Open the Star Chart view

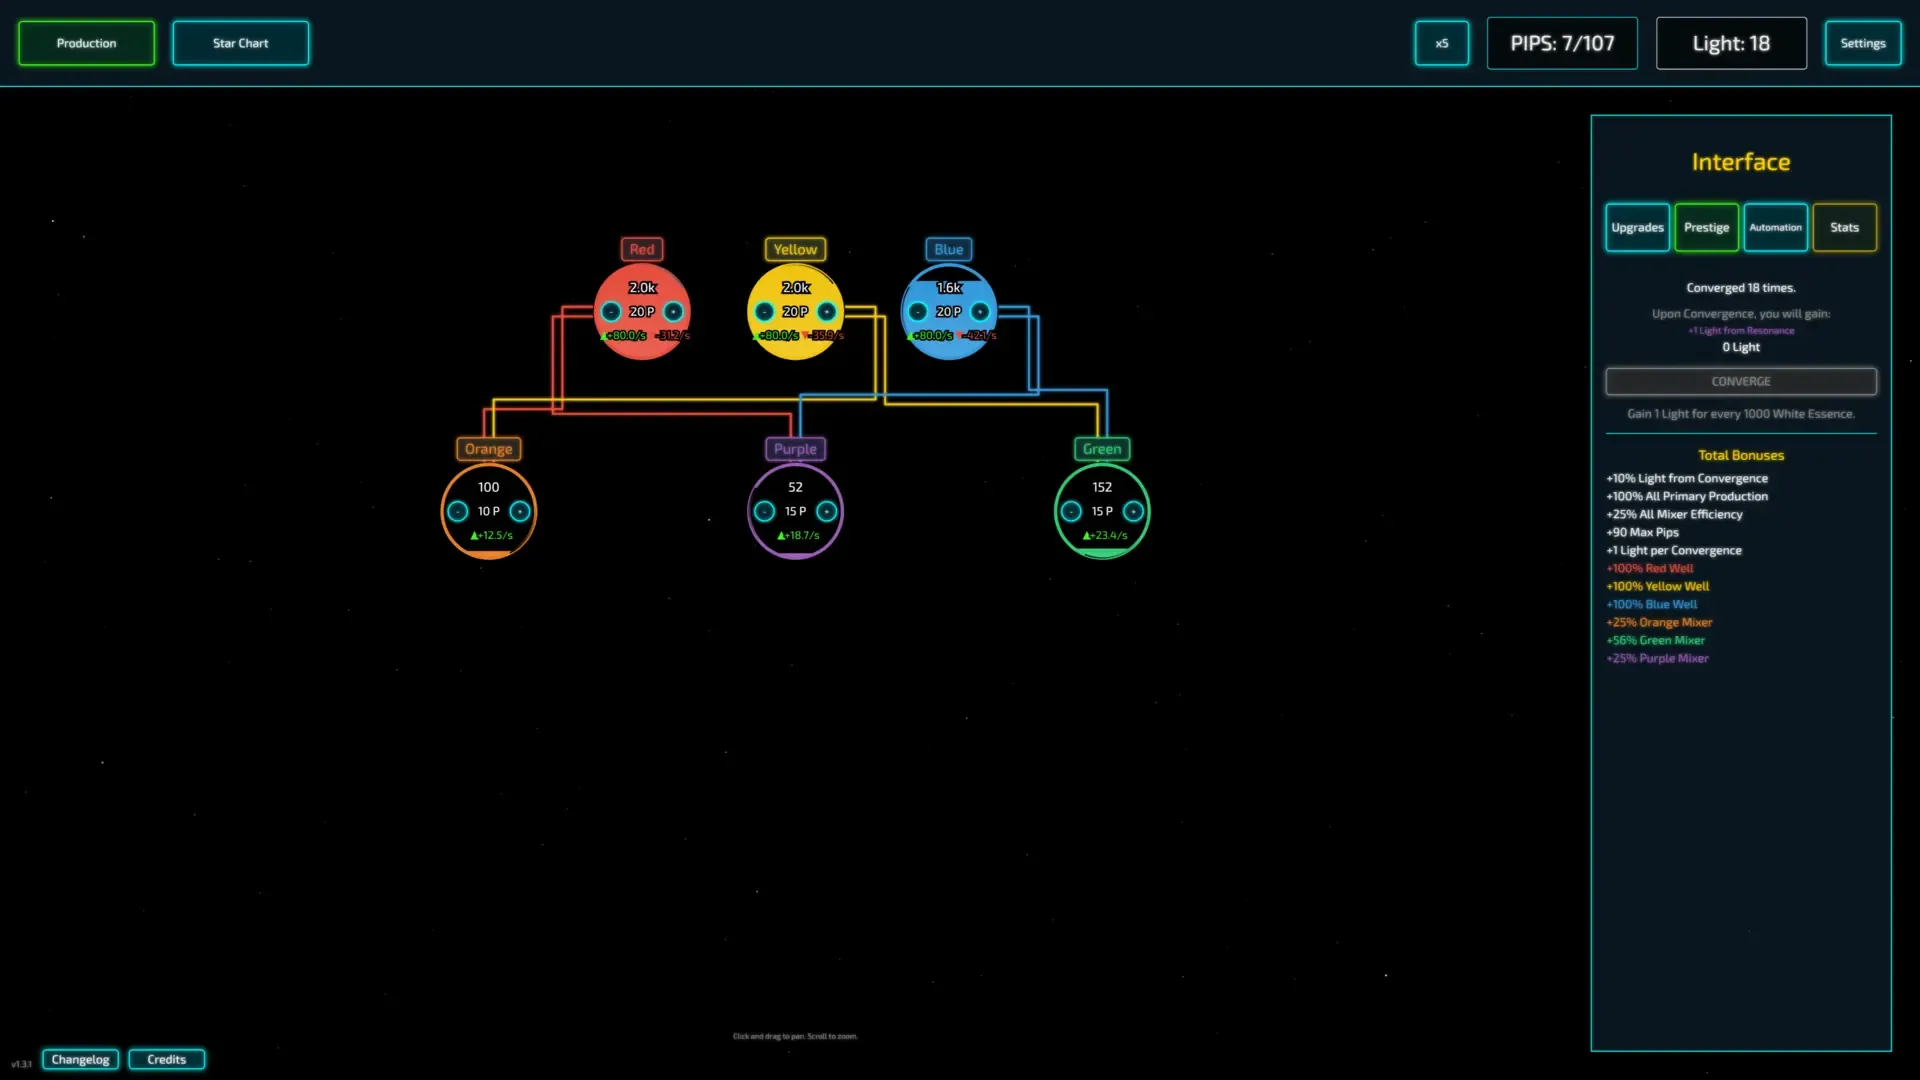[x=240, y=43]
